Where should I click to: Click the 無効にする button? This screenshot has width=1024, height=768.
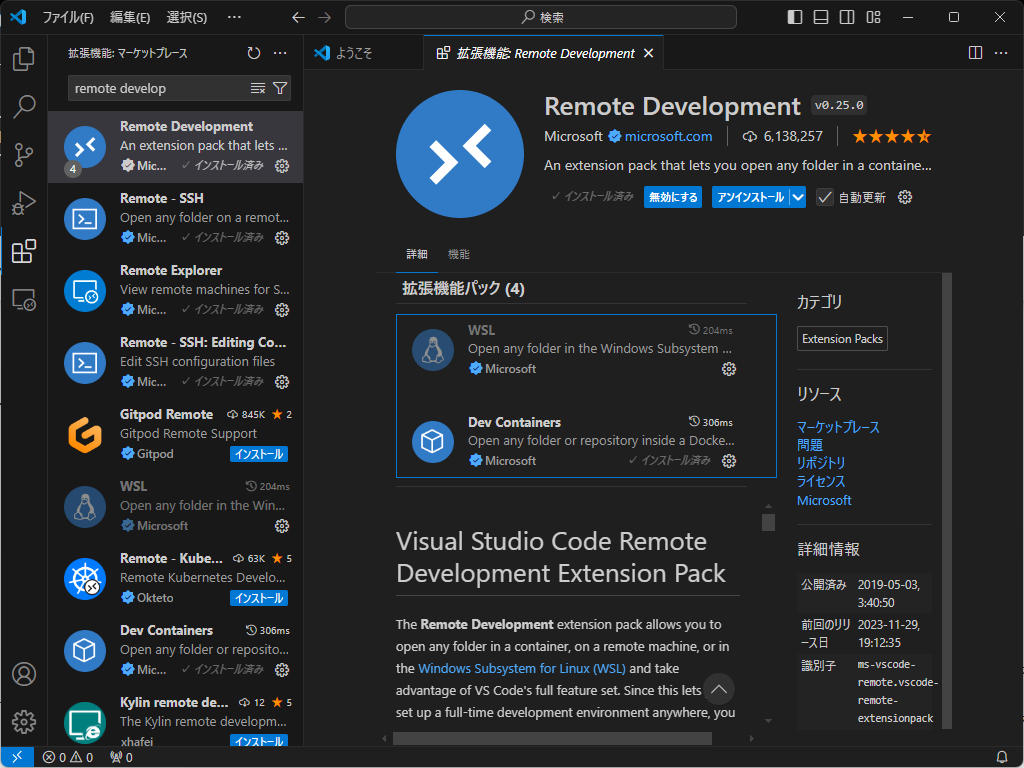coord(673,197)
